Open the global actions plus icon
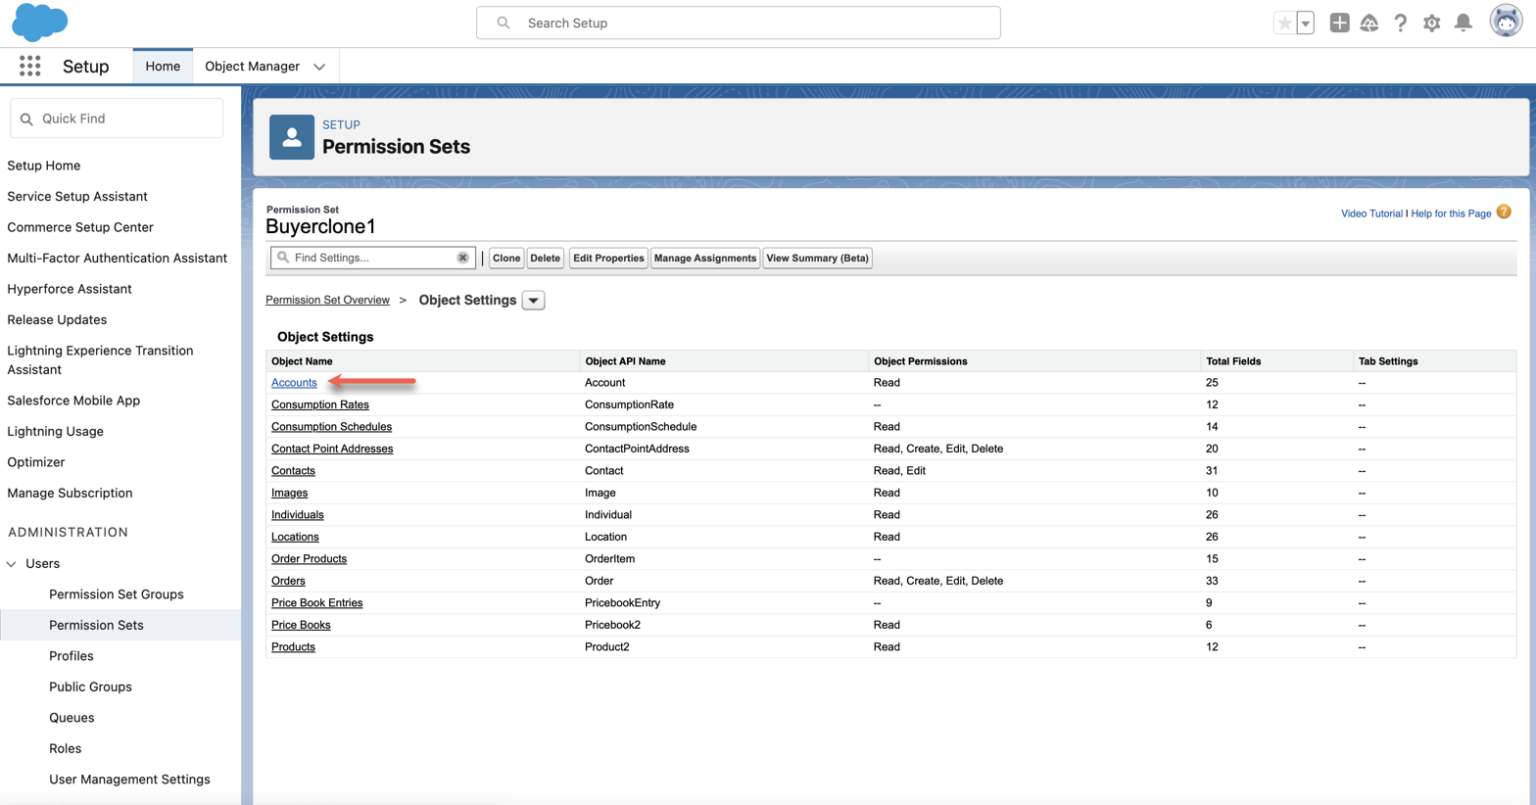 pos(1339,22)
